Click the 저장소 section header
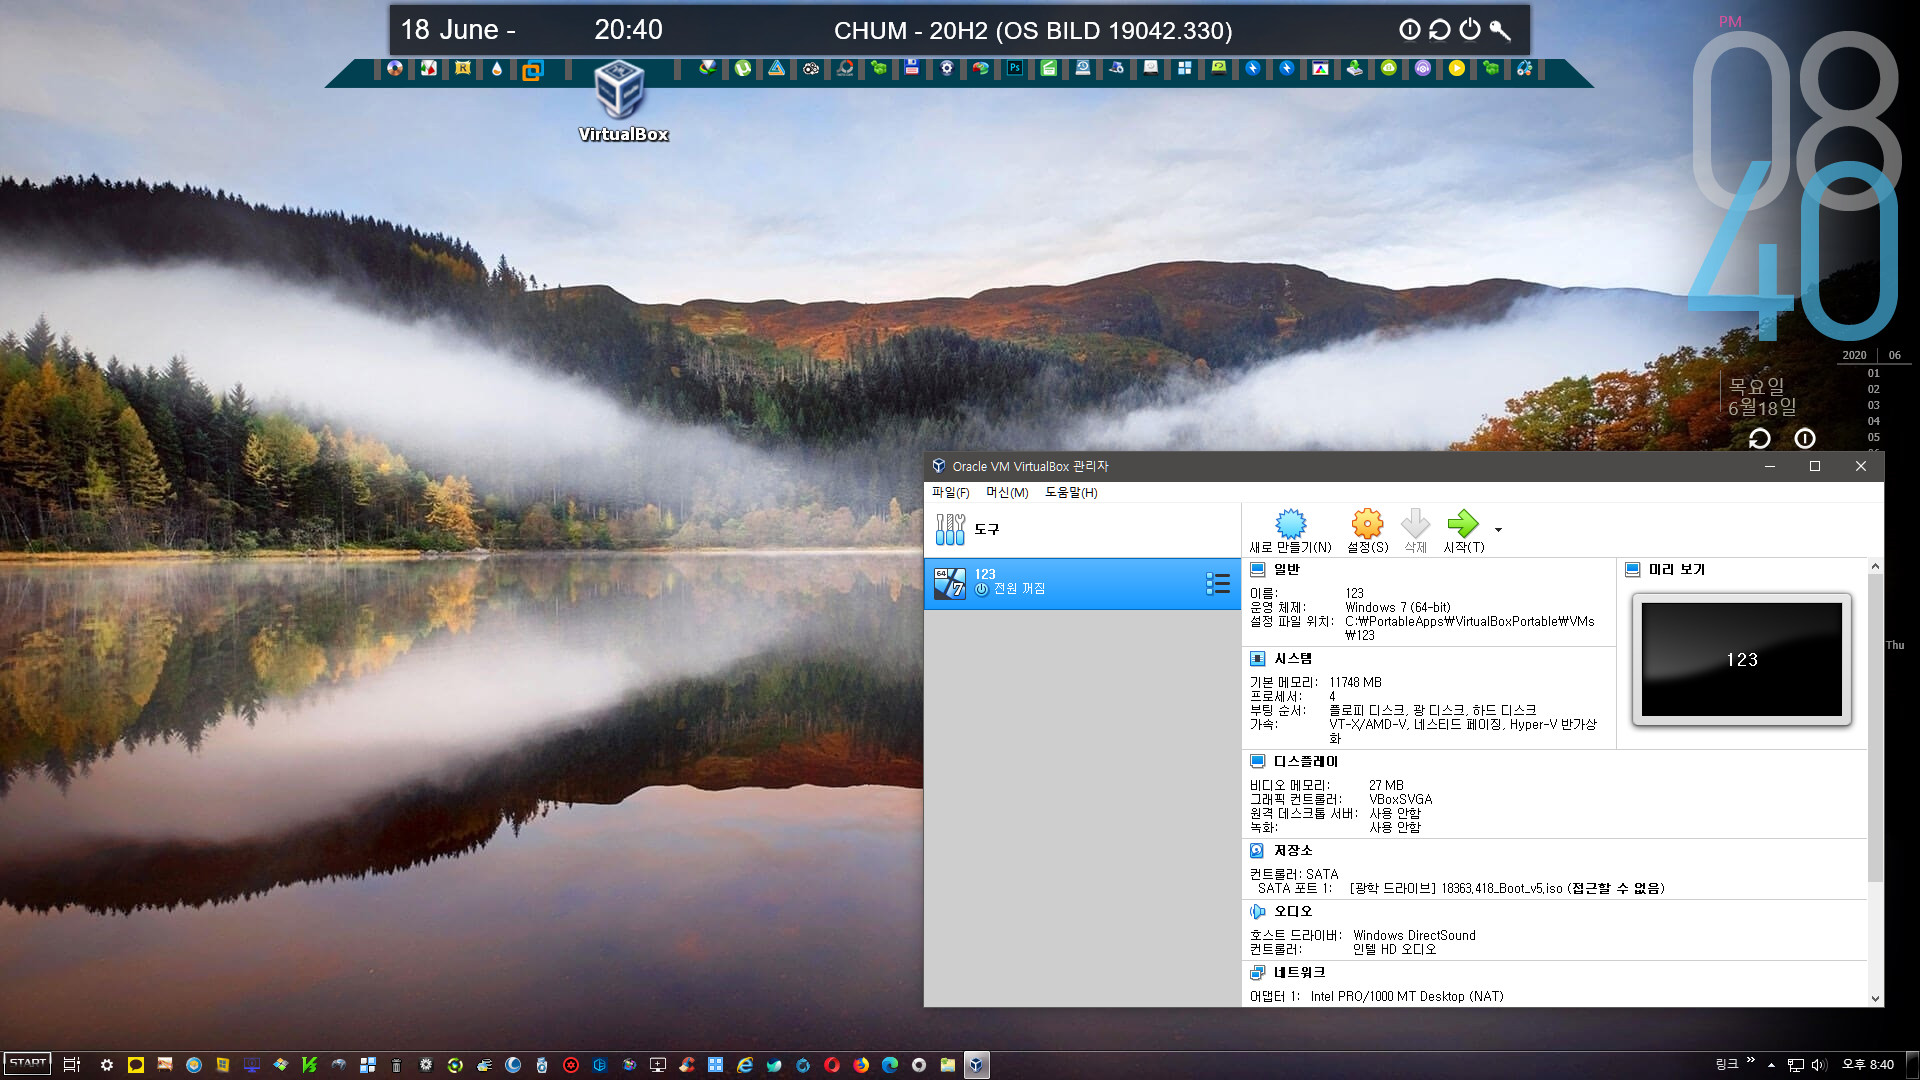The width and height of the screenshot is (1920, 1080). [x=1292, y=851]
